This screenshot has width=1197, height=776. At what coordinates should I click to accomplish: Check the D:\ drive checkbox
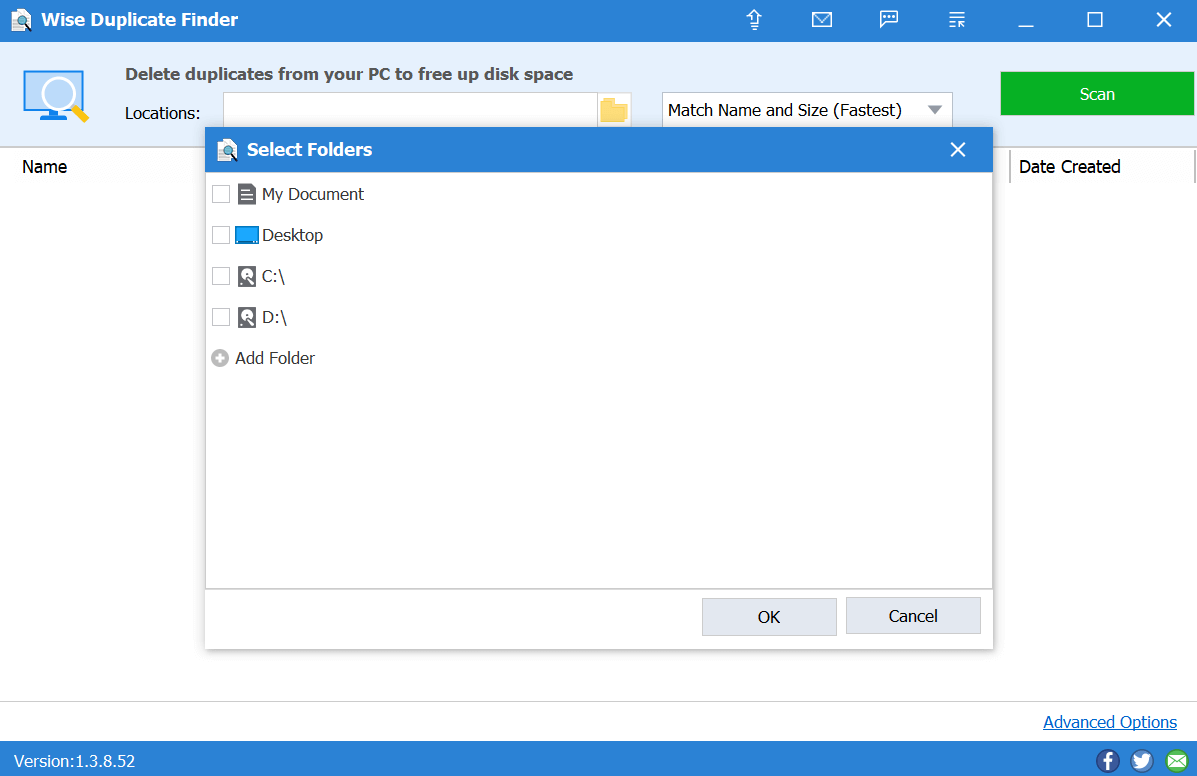(221, 317)
